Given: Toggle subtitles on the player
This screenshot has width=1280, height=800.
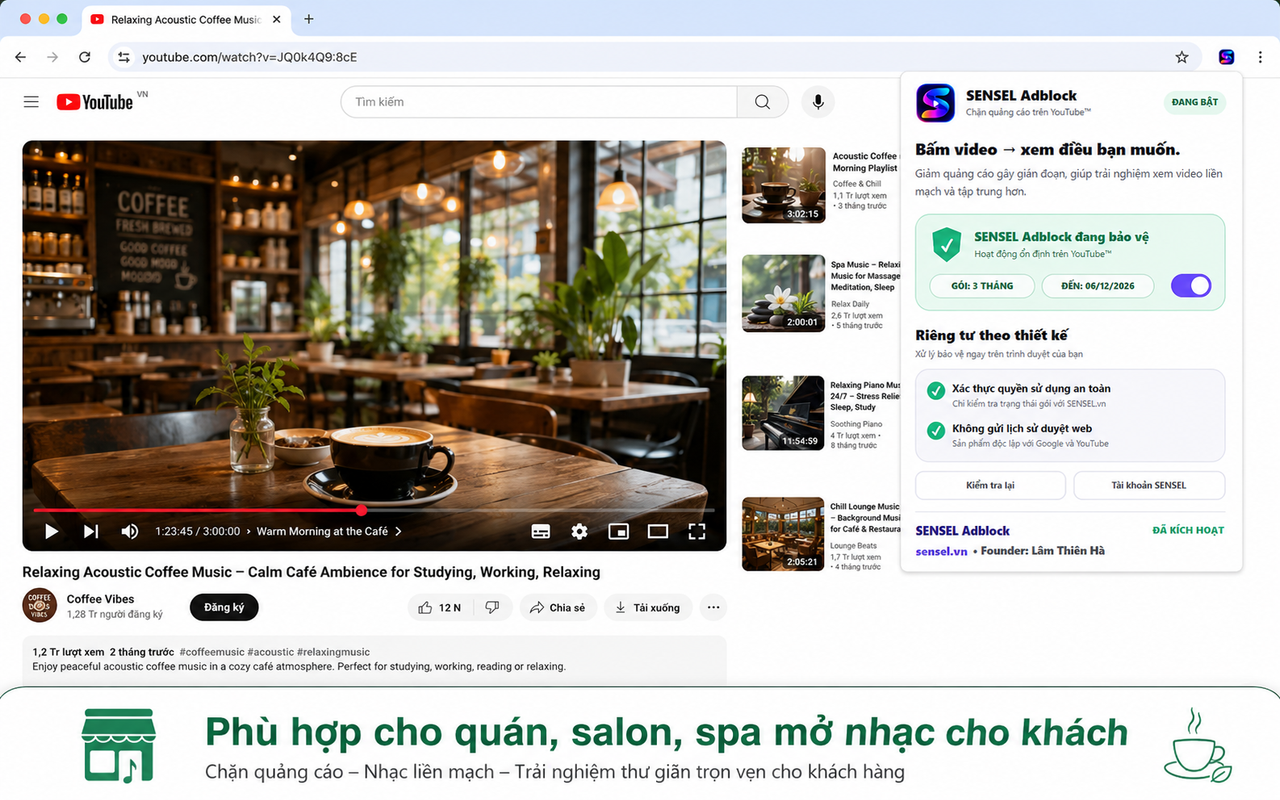Looking at the screenshot, I should pyautogui.click(x=541, y=531).
